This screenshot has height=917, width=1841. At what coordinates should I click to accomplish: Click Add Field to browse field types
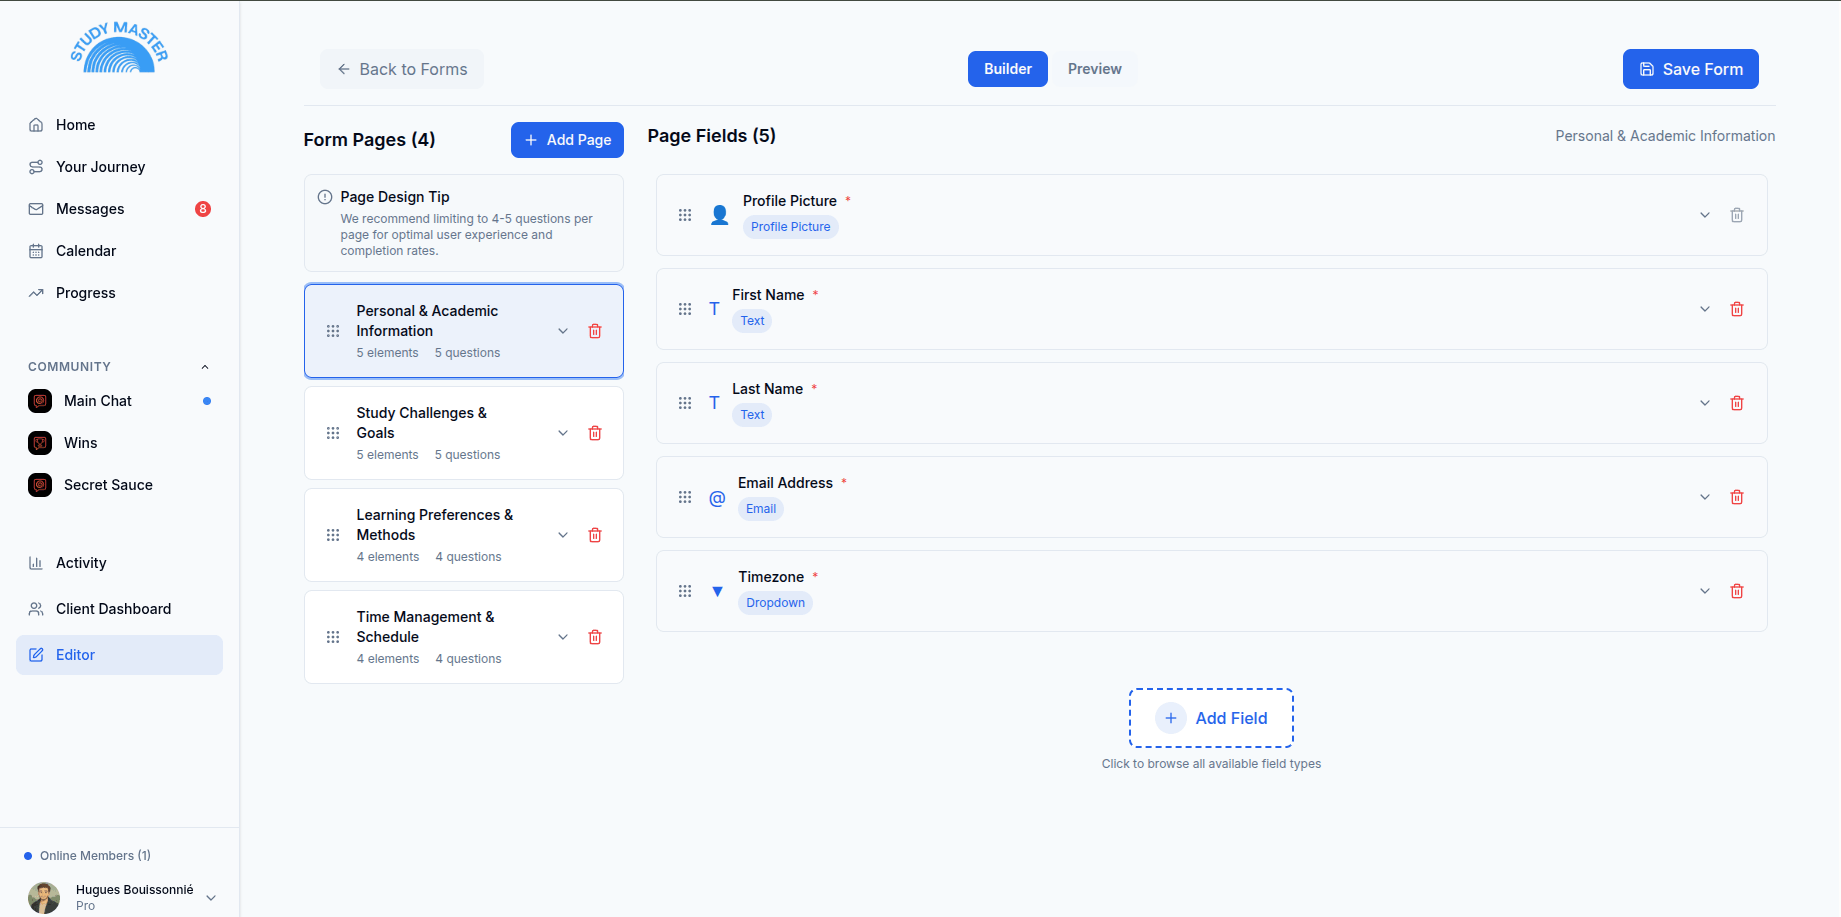(1211, 718)
